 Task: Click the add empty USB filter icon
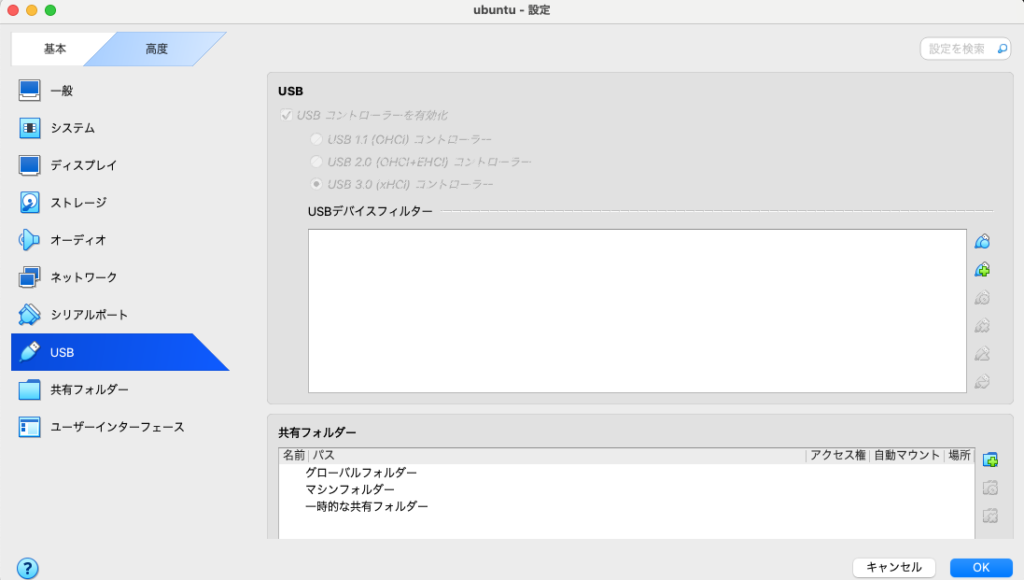(982, 242)
